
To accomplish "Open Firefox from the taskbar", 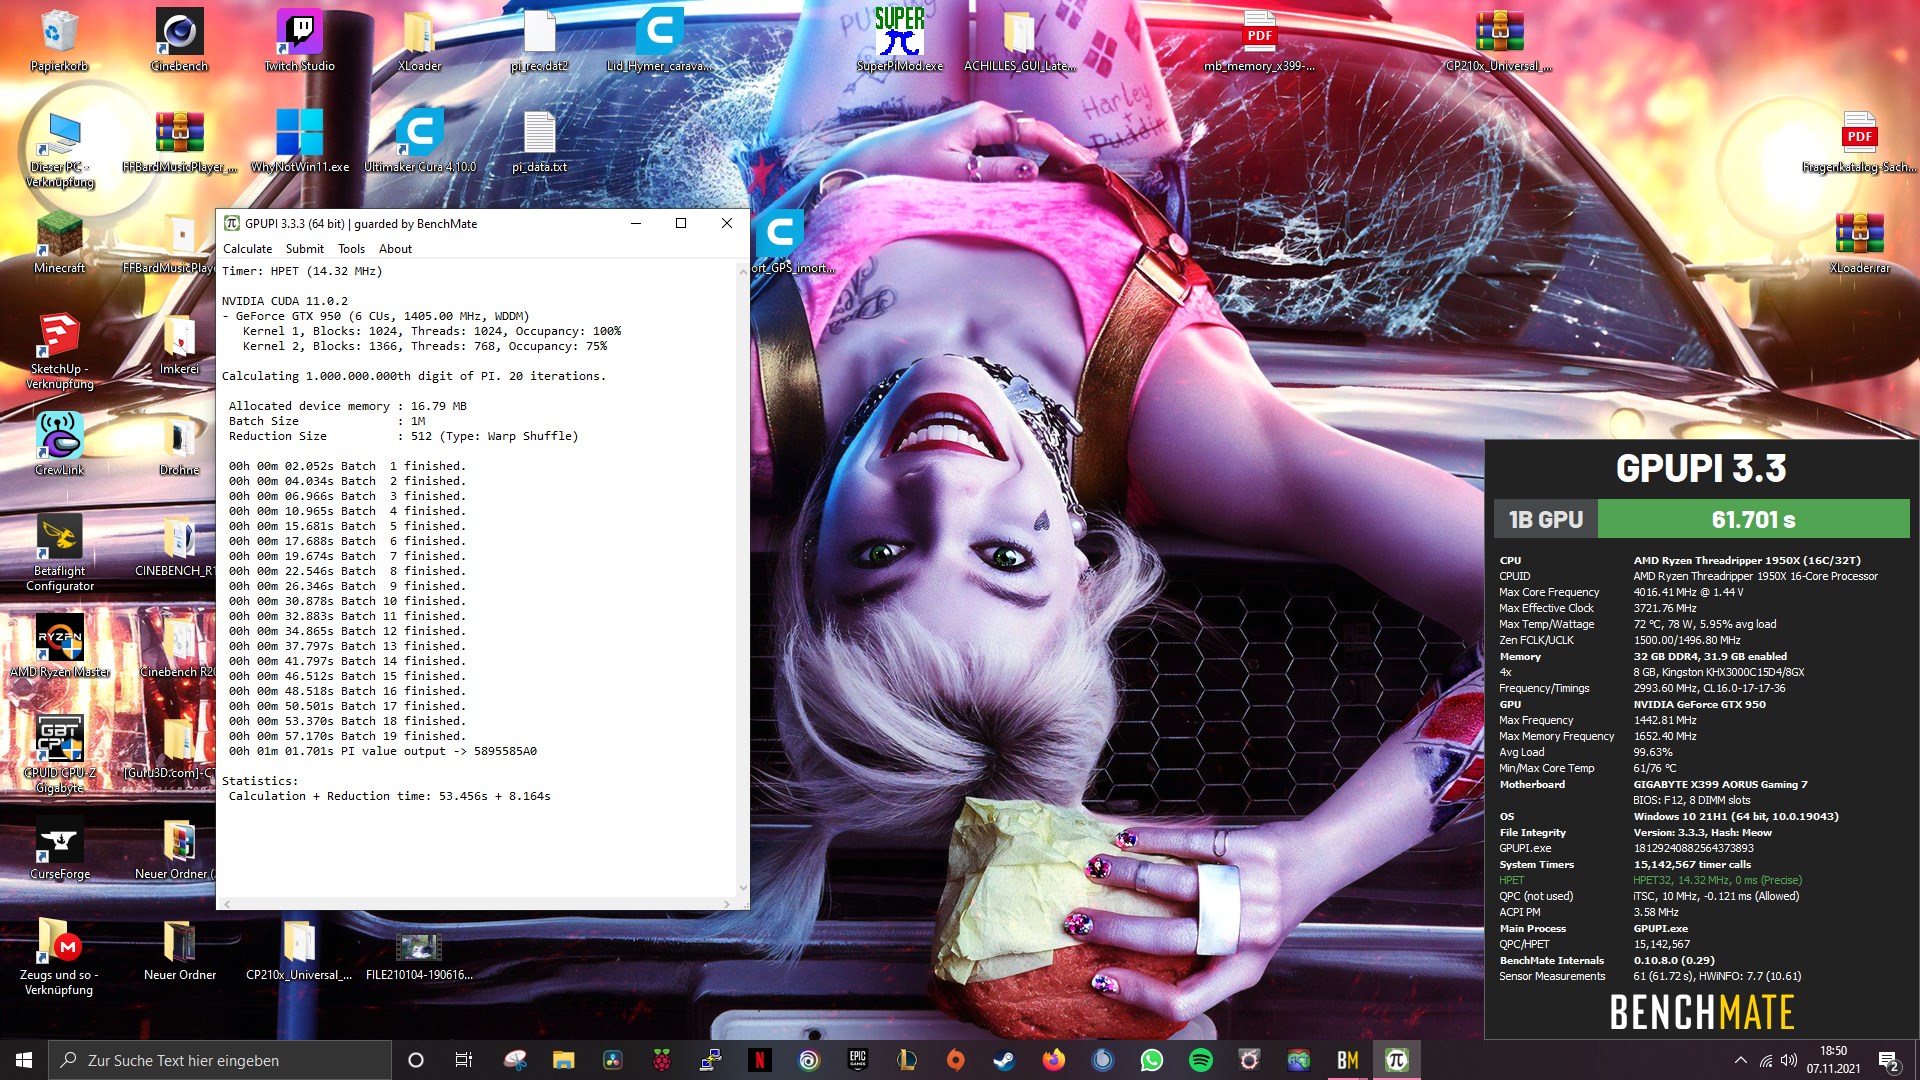I will point(1053,1060).
